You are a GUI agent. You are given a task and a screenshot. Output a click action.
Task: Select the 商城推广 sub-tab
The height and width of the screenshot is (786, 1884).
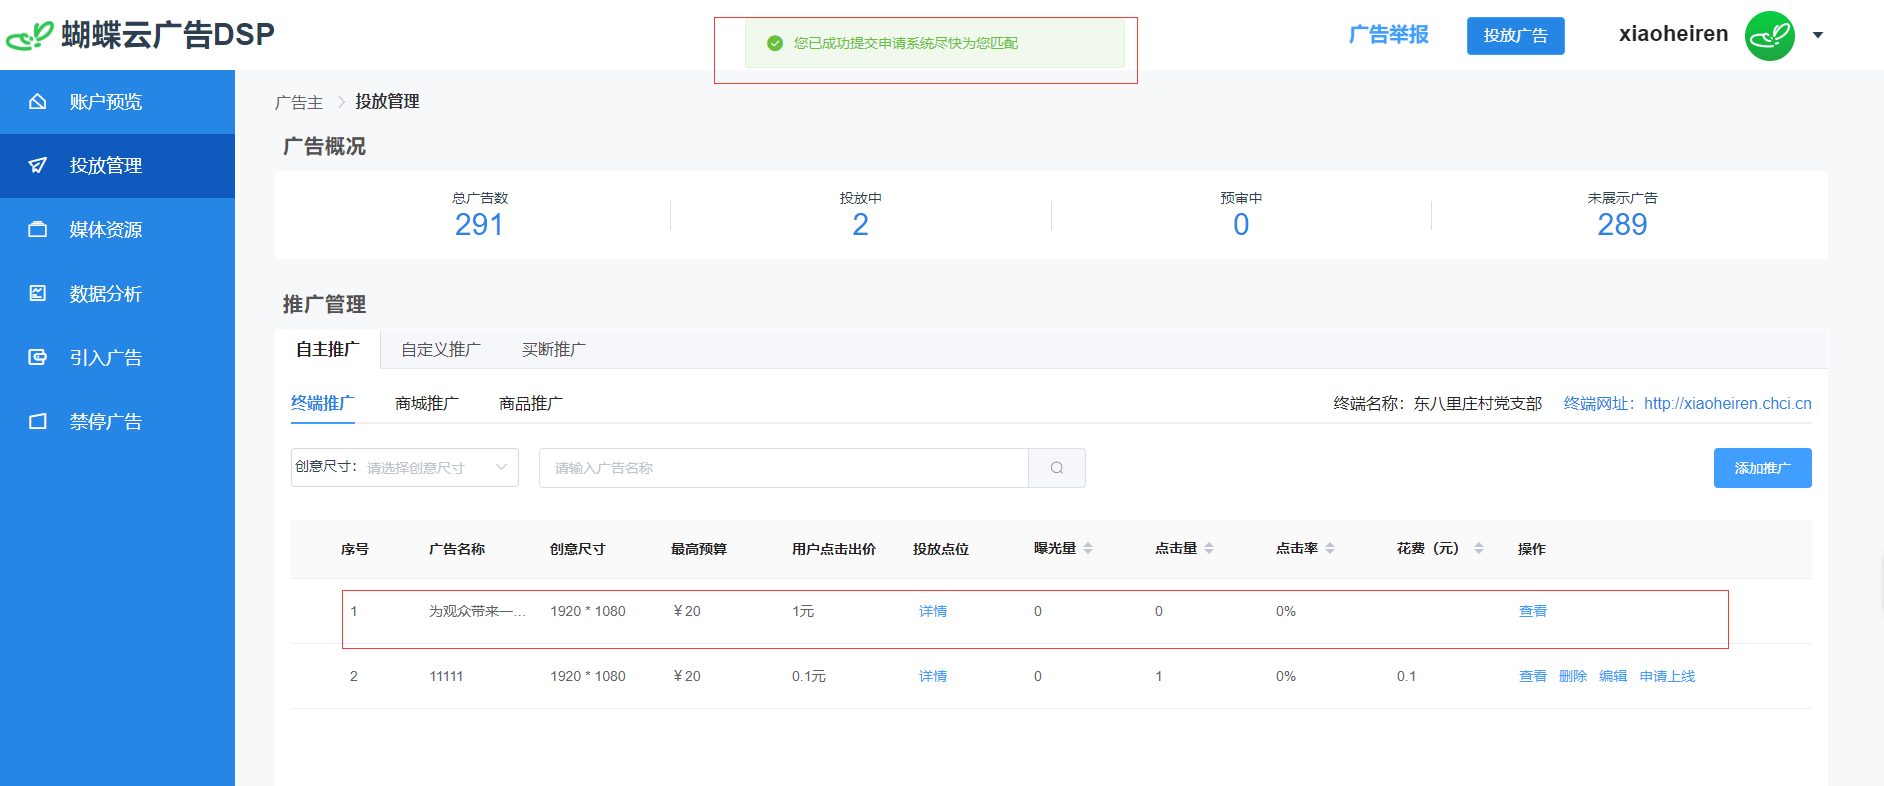point(427,403)
